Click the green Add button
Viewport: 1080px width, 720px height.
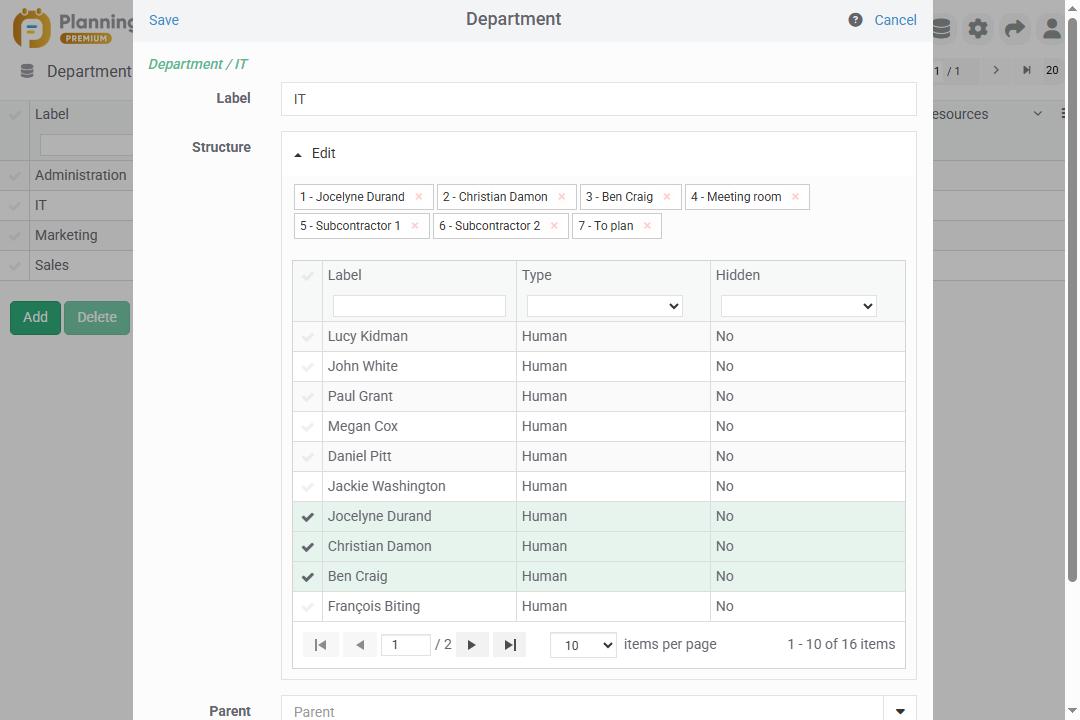35,318
